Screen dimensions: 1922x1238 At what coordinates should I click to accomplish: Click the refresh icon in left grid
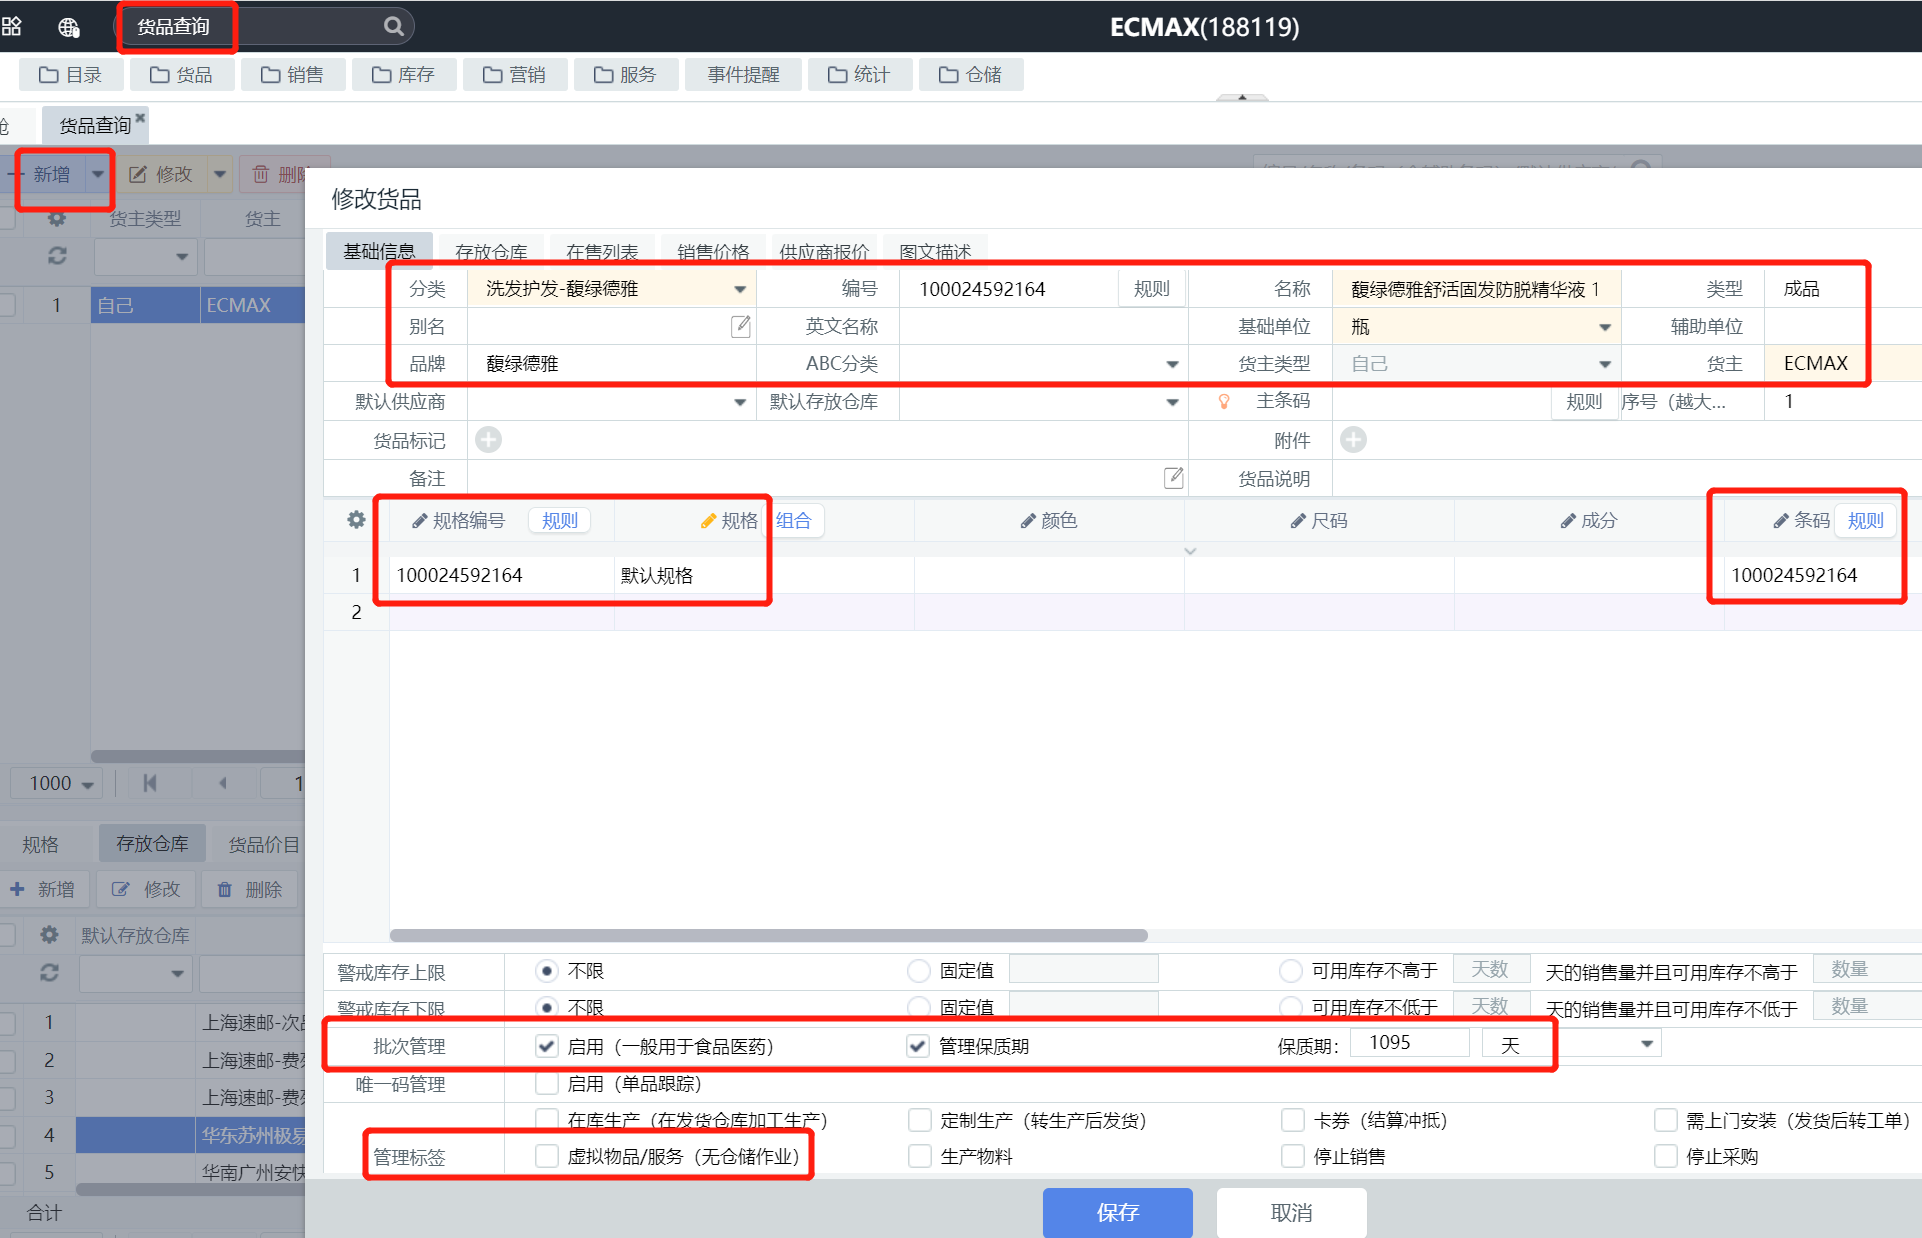tap(57, 256)
